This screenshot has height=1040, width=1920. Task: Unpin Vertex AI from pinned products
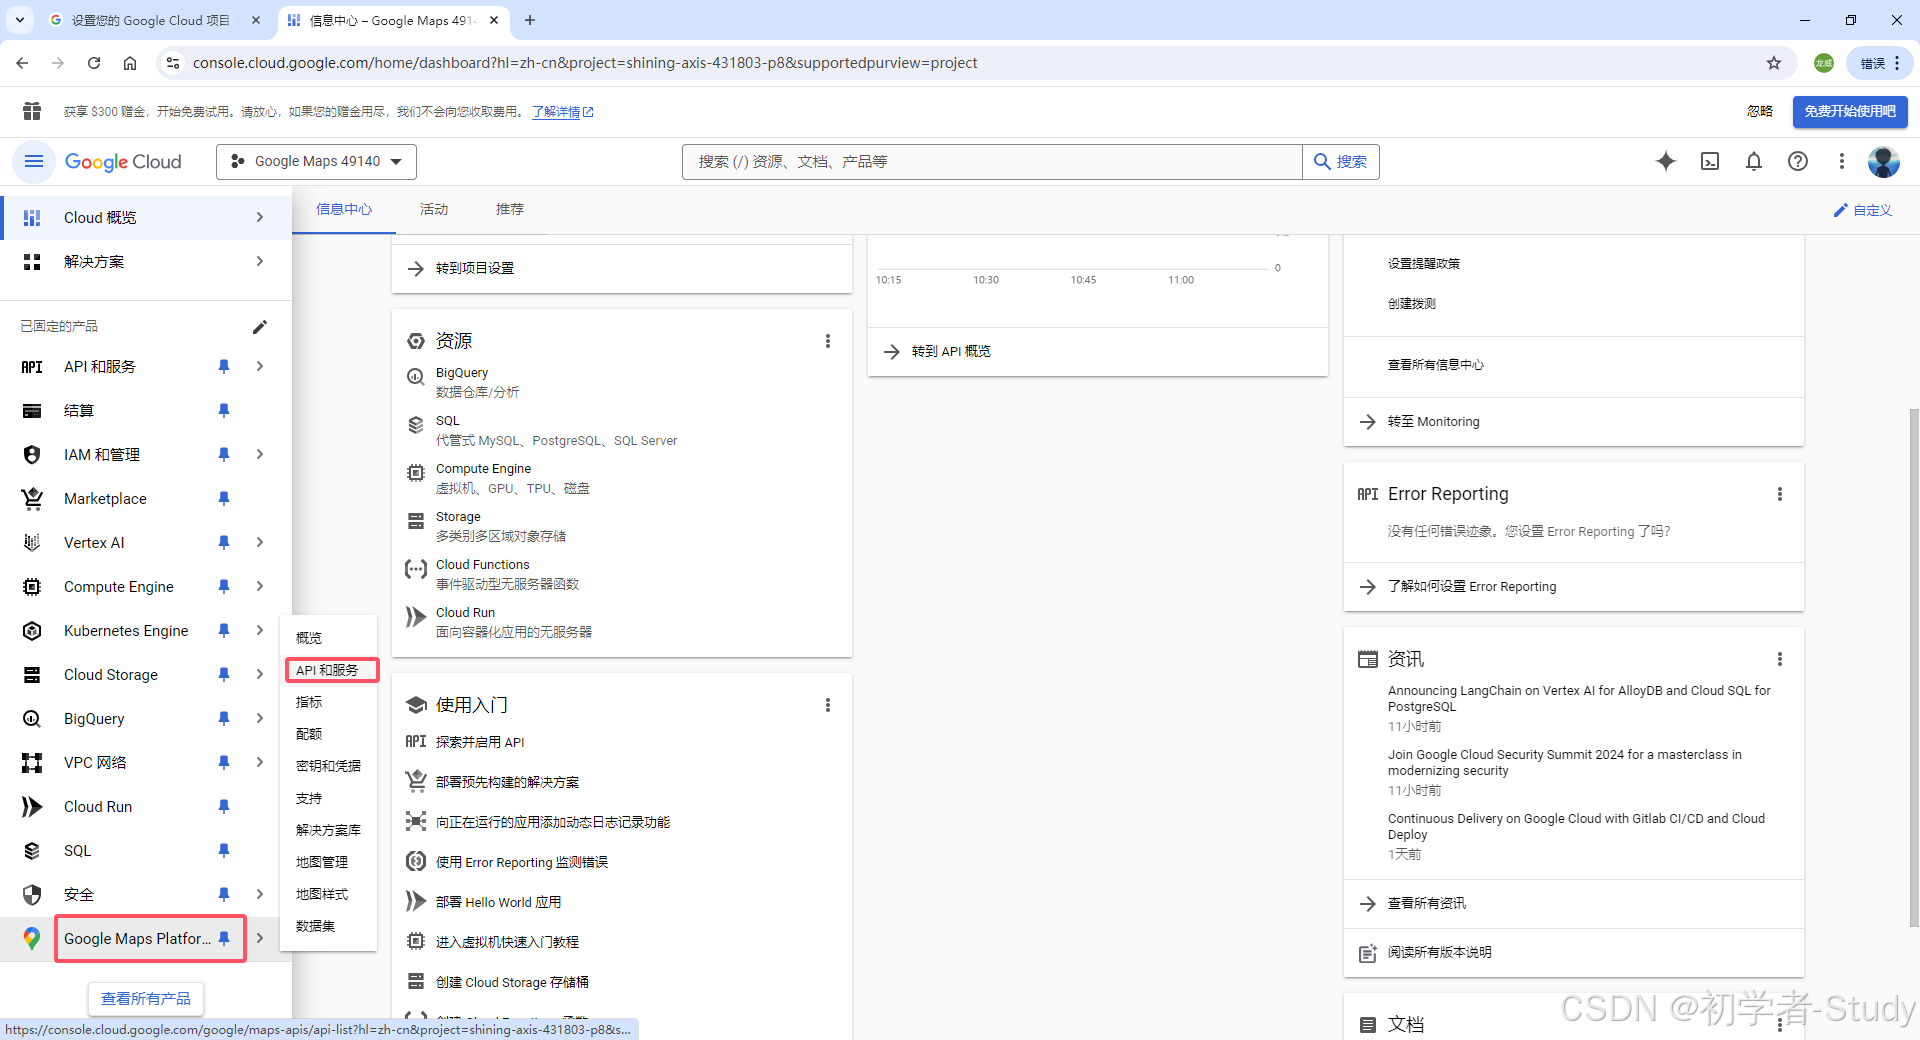point(224,543)
